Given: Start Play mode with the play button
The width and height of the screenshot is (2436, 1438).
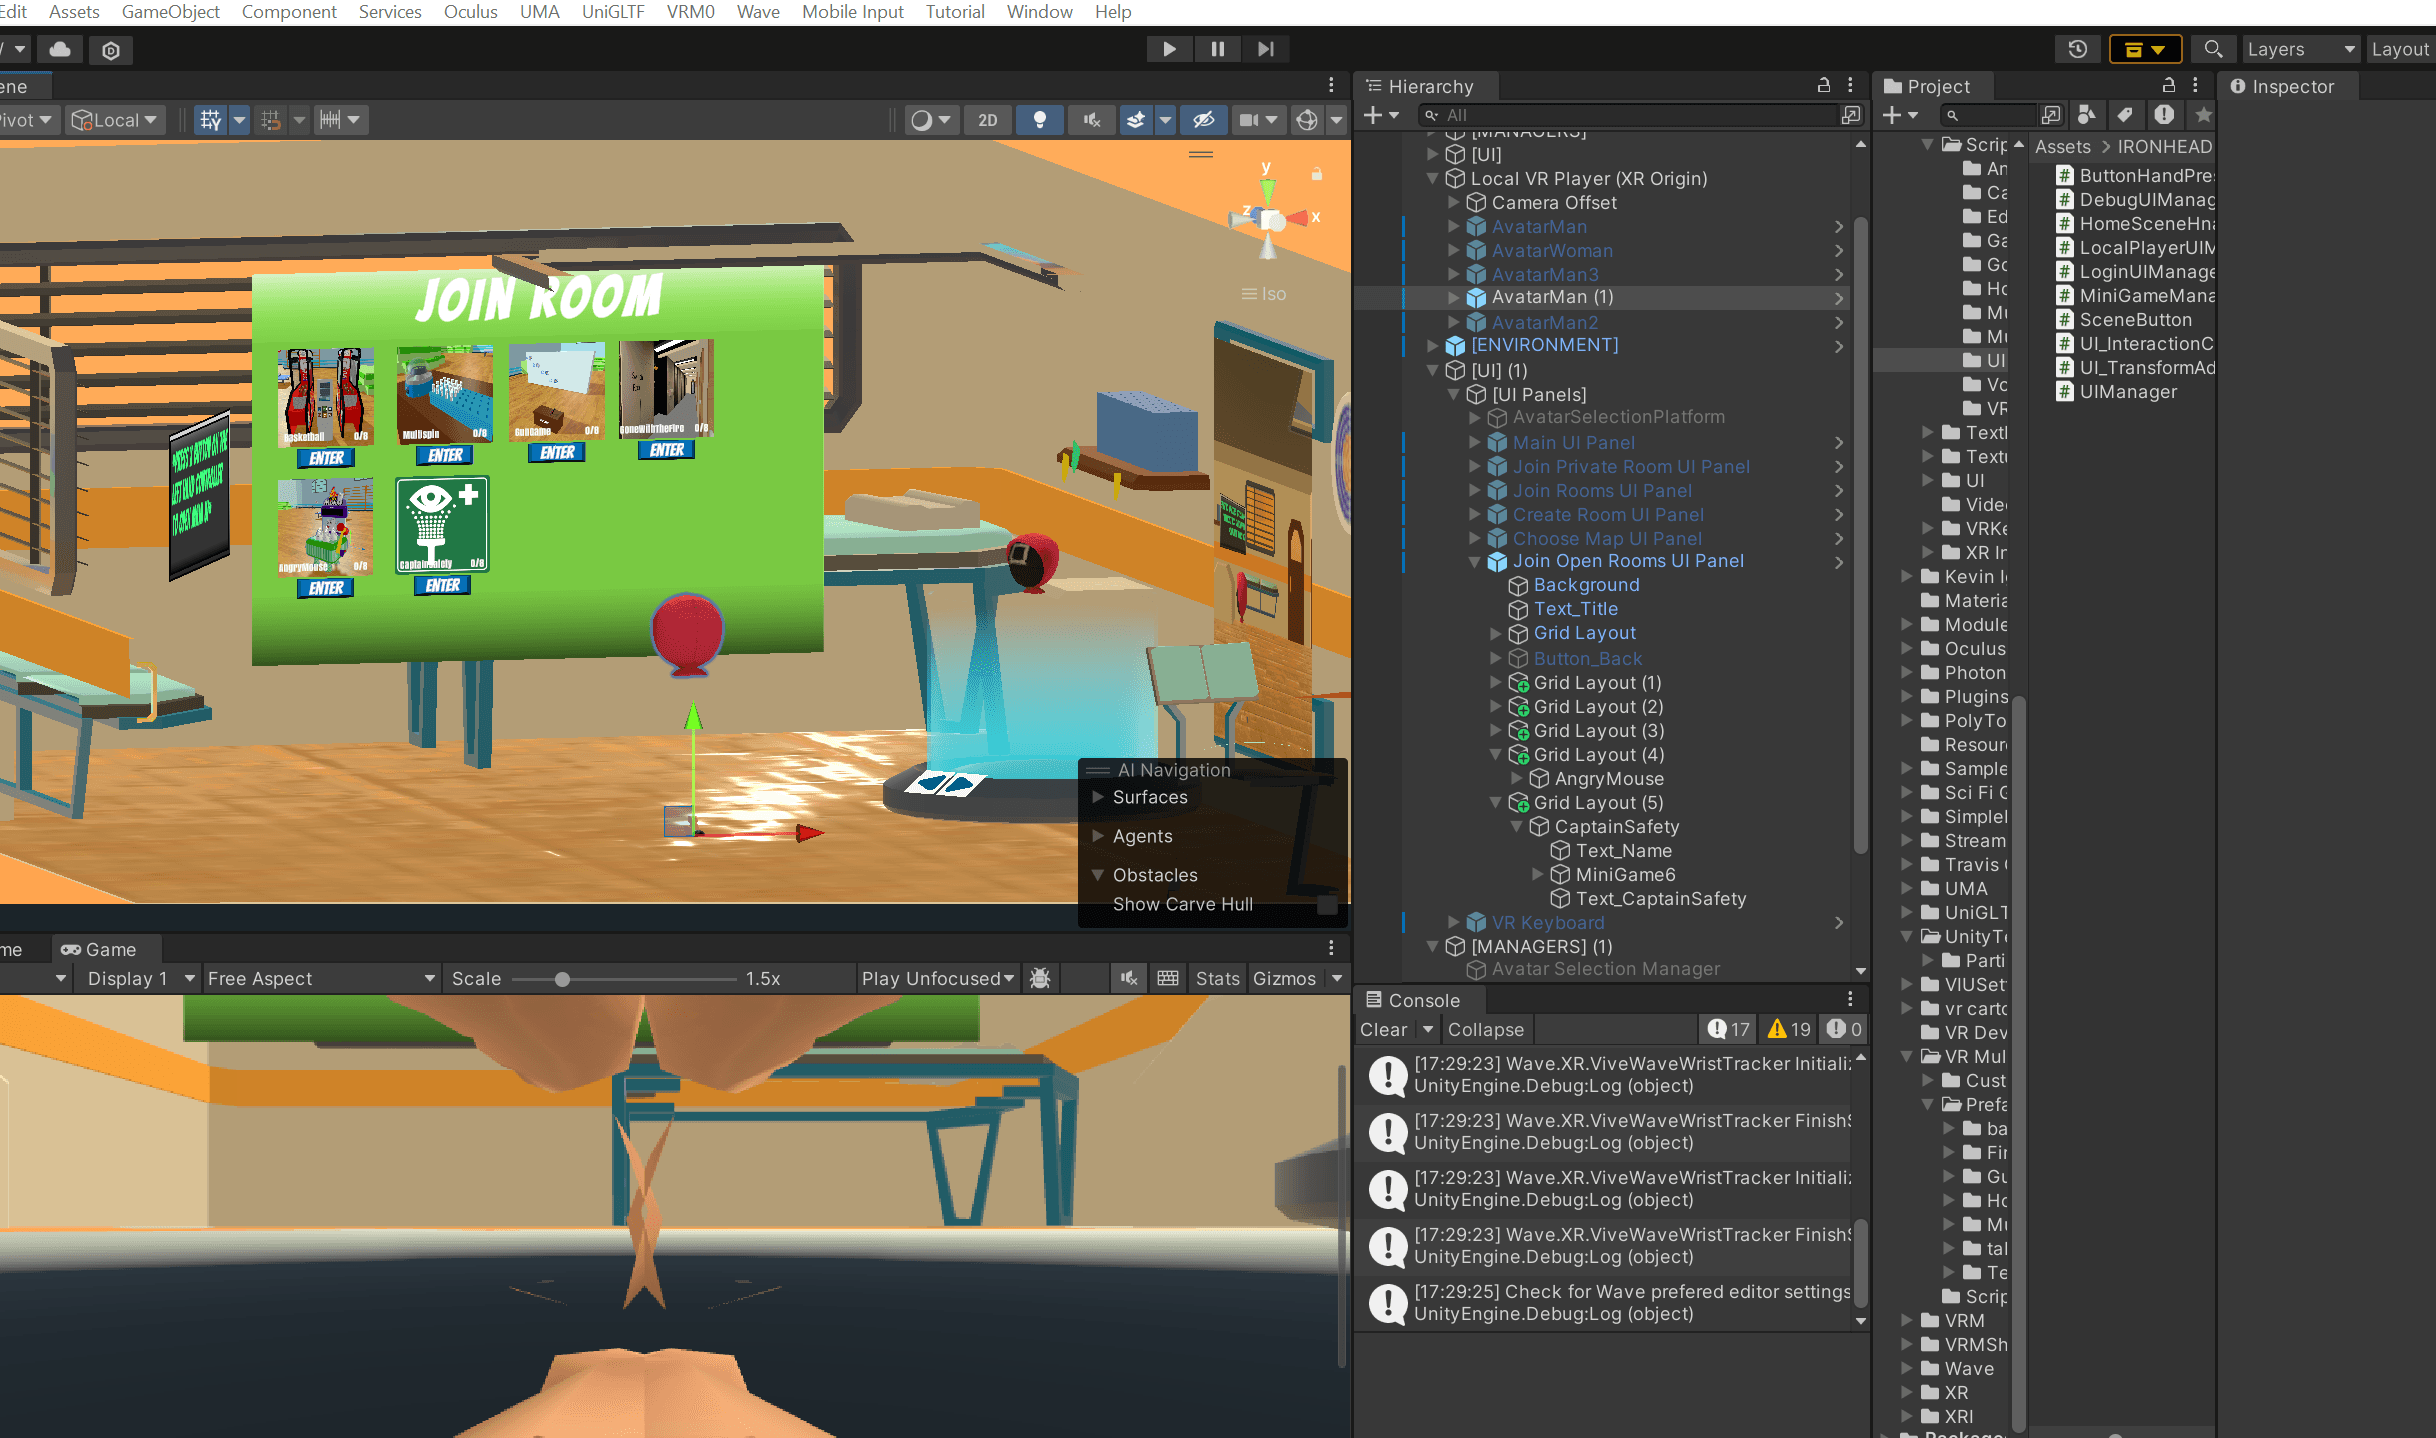Looking at the screenshot, I should tap(1169, 49).
